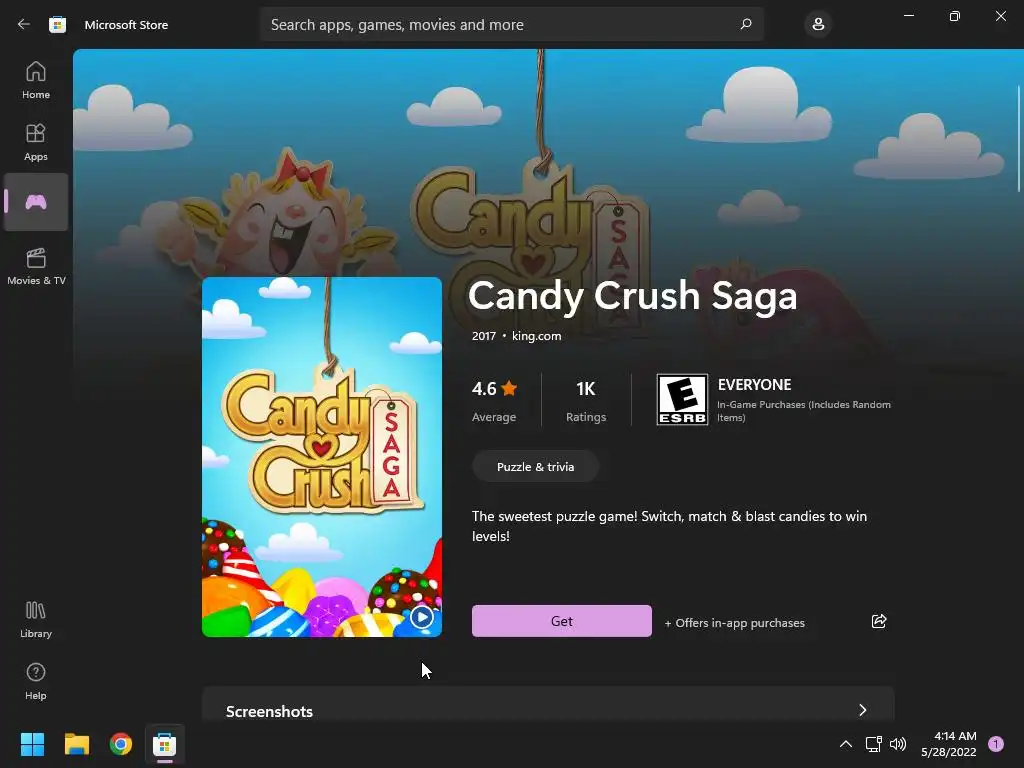Open the Windows Start menu
This screenshot has width=1024, height=768.
point(32,744)
